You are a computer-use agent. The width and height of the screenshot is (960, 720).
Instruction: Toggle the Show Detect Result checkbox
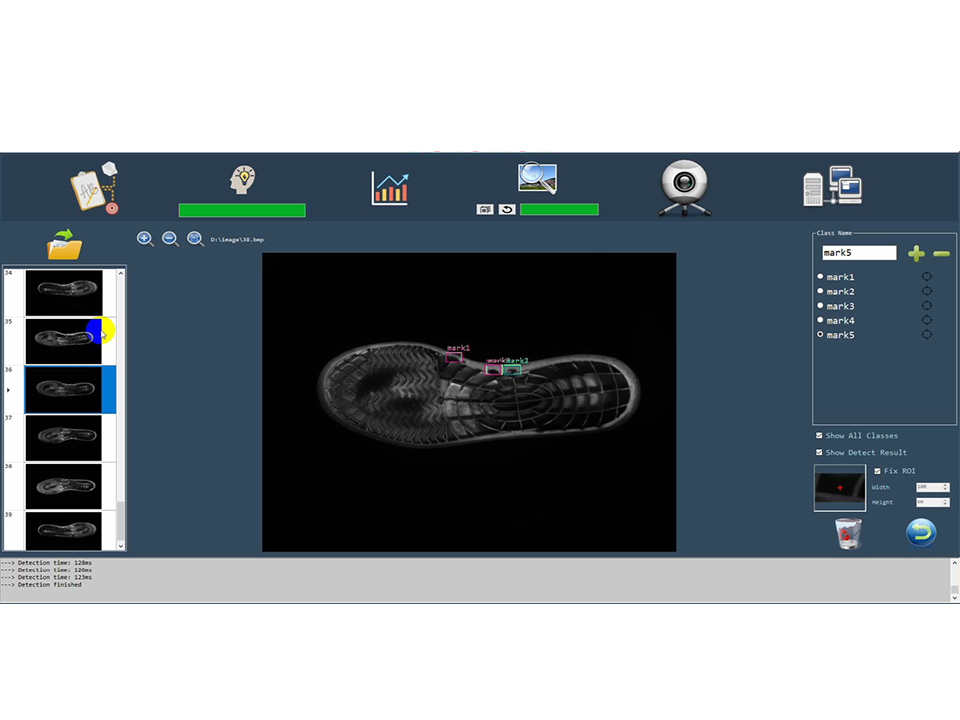tap(820, 453)
